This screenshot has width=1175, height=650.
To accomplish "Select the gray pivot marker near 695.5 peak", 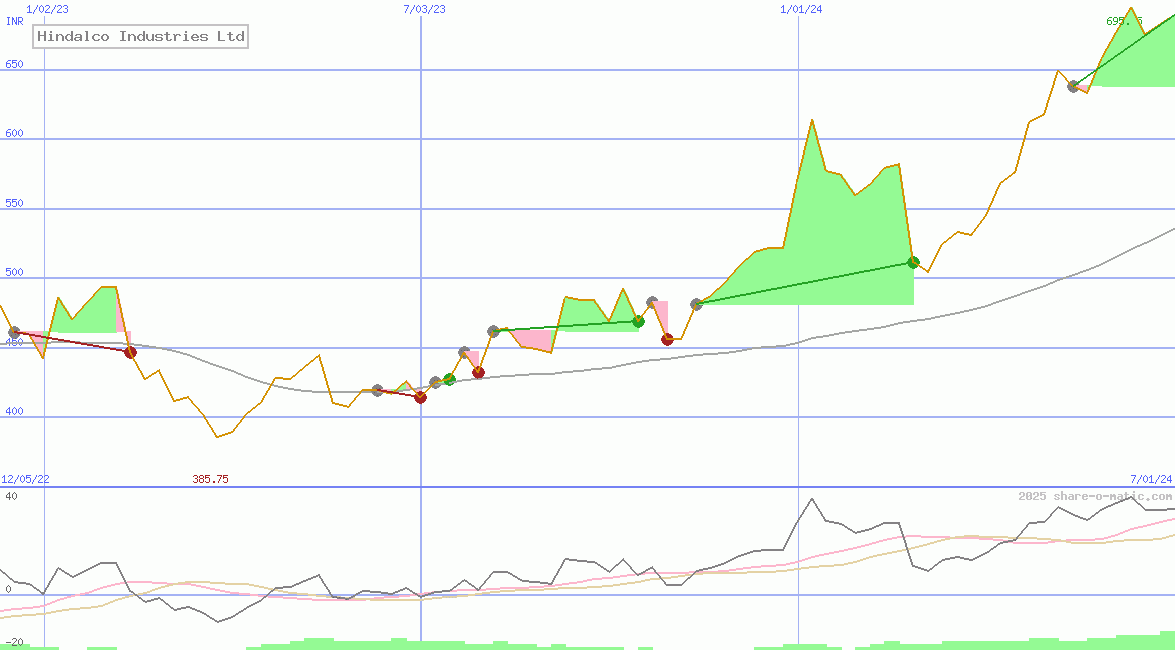I will (x=1073, y=87).
